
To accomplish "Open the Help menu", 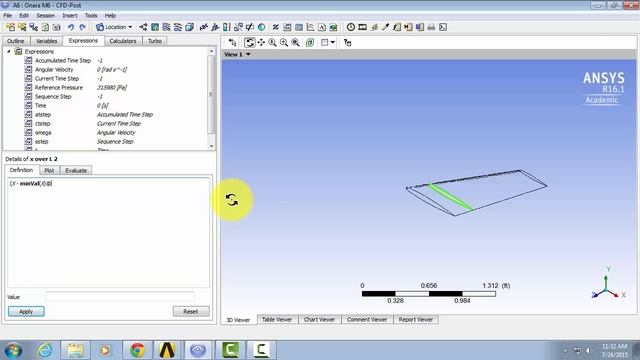I will pyautogui.click(x=110, y=16).
